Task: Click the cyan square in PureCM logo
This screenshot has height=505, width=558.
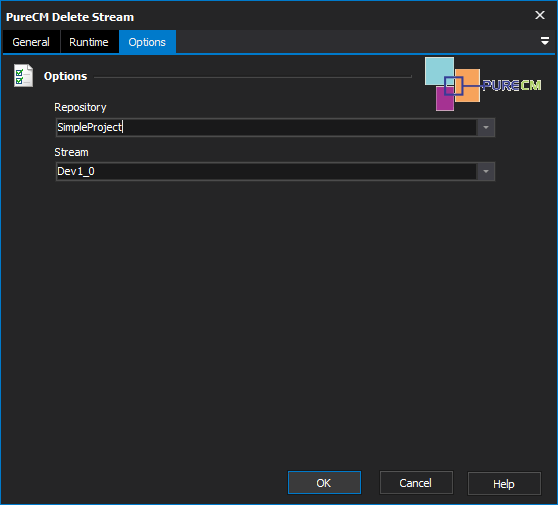Action: (439, 71)
